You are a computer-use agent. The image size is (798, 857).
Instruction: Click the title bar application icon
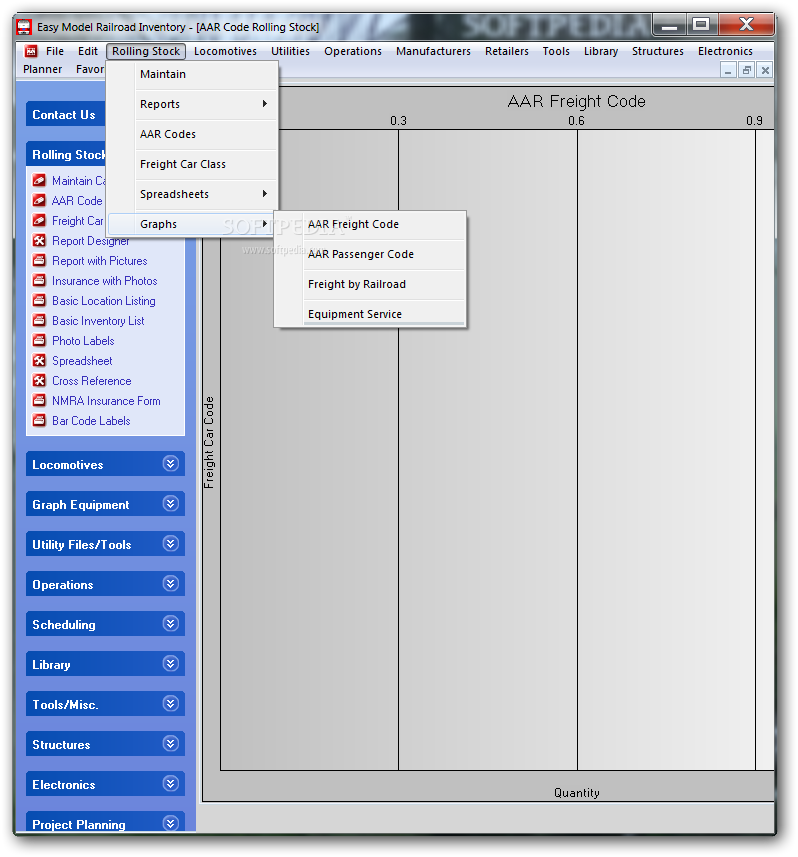pos(24,27)
